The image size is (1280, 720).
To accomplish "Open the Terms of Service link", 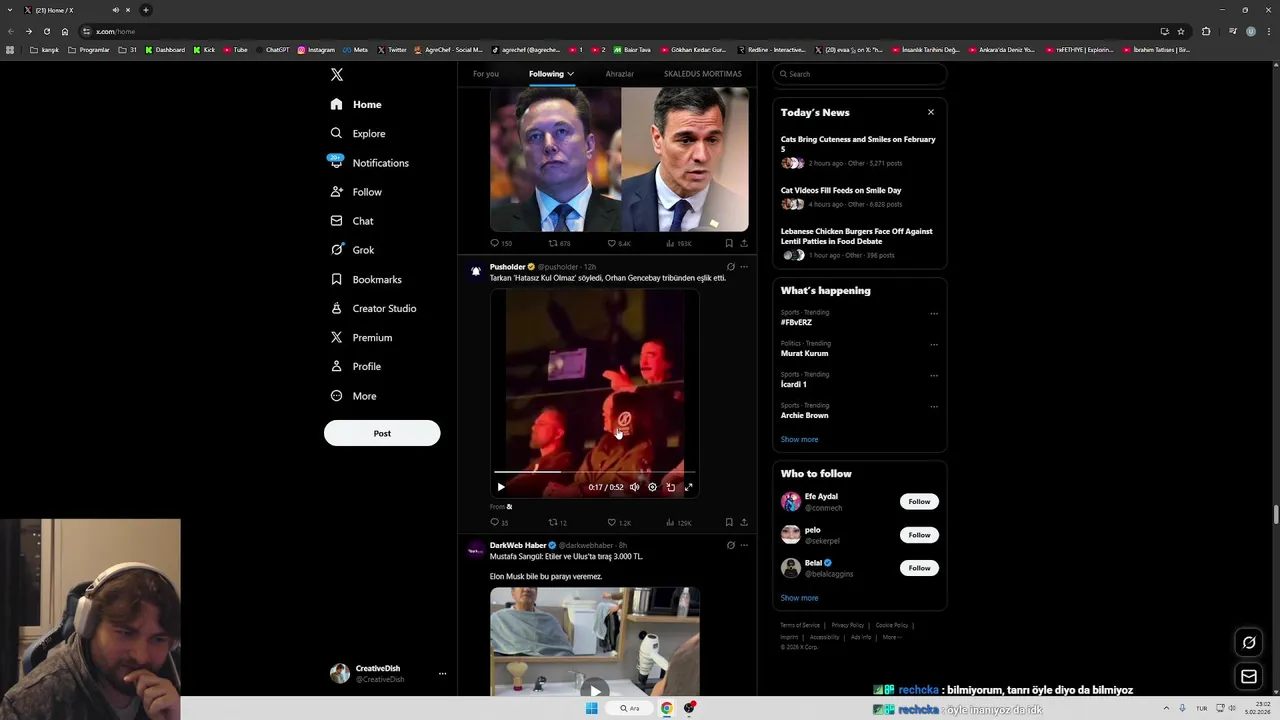I will [800, 625].
